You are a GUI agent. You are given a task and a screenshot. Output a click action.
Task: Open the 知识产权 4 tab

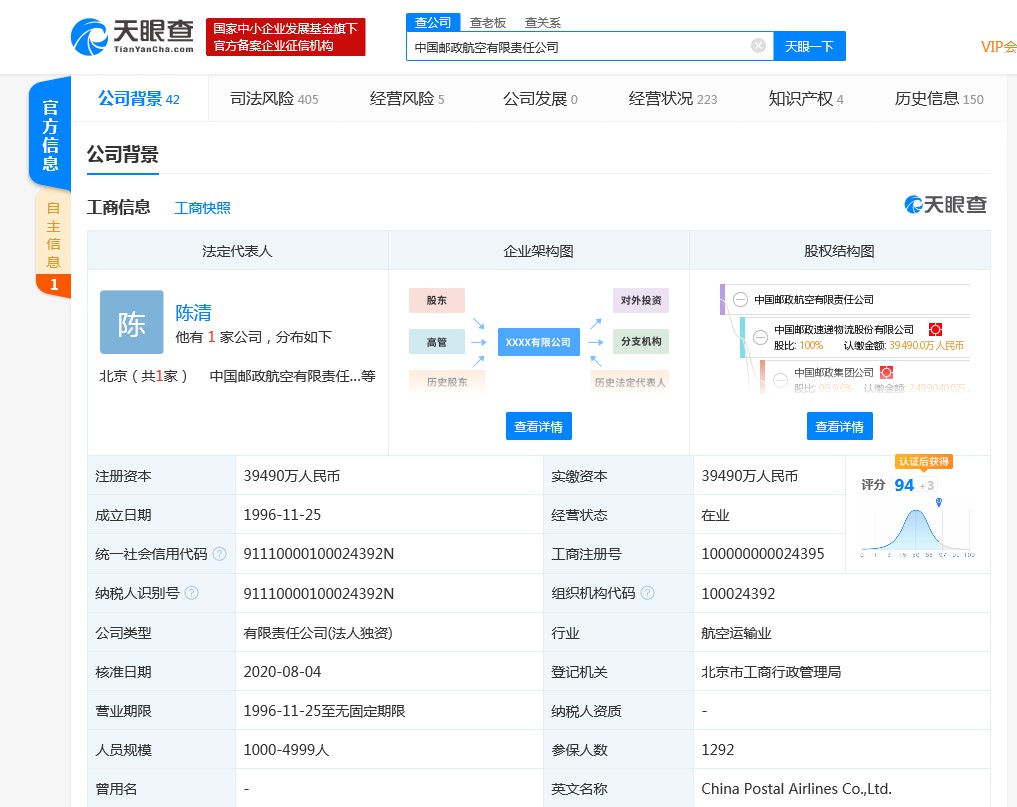tap(806, 99)
